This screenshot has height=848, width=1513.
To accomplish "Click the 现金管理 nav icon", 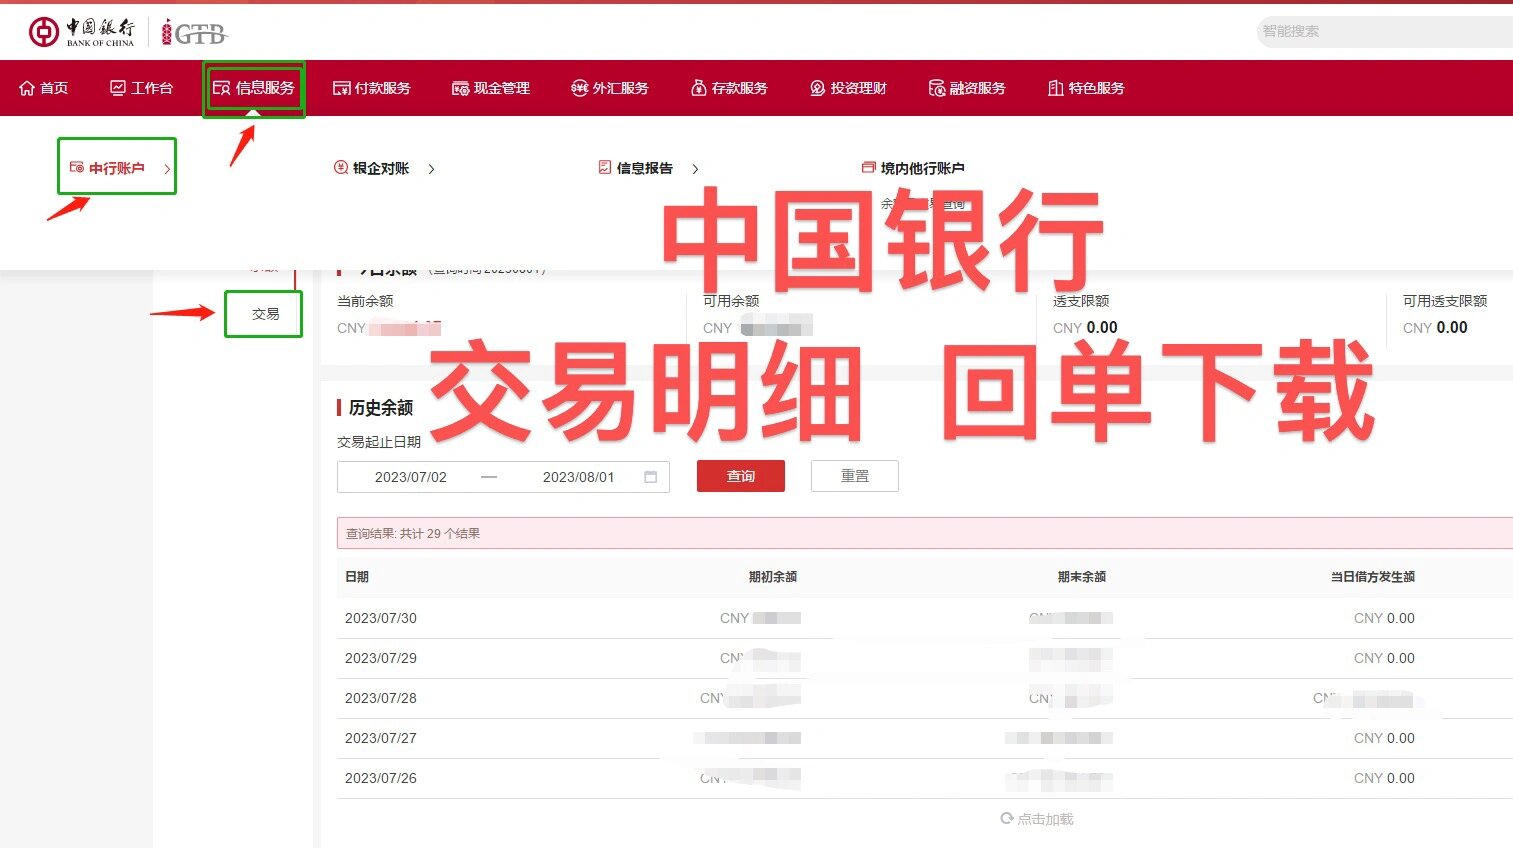I will [x=460, y=88].
